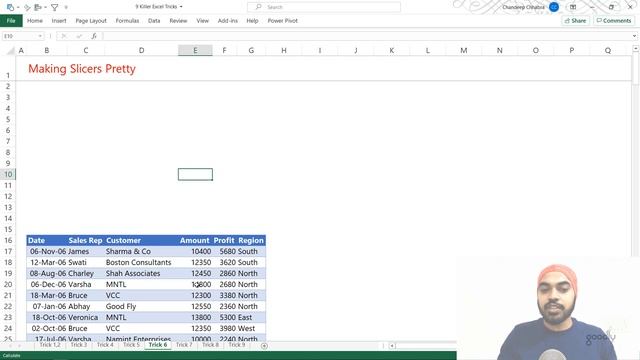640x360 pixels.
Task: Click inside the formula bar input
Action: pos(367,36)
